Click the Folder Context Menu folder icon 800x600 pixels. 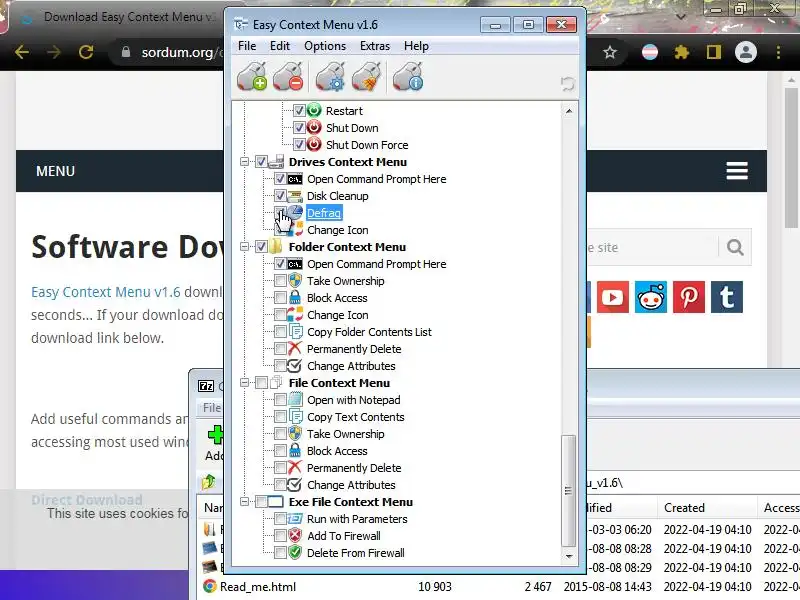(276, 246)
